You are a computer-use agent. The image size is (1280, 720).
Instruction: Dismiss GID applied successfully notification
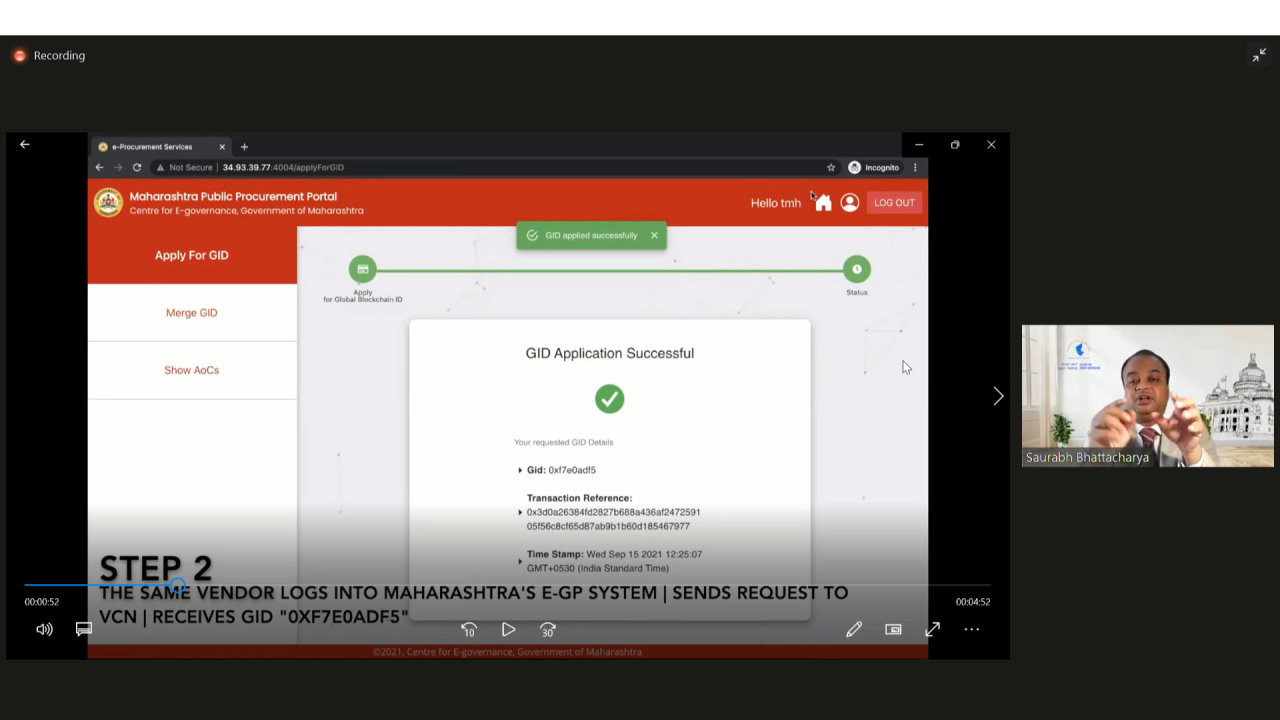(x=654, y=236)
